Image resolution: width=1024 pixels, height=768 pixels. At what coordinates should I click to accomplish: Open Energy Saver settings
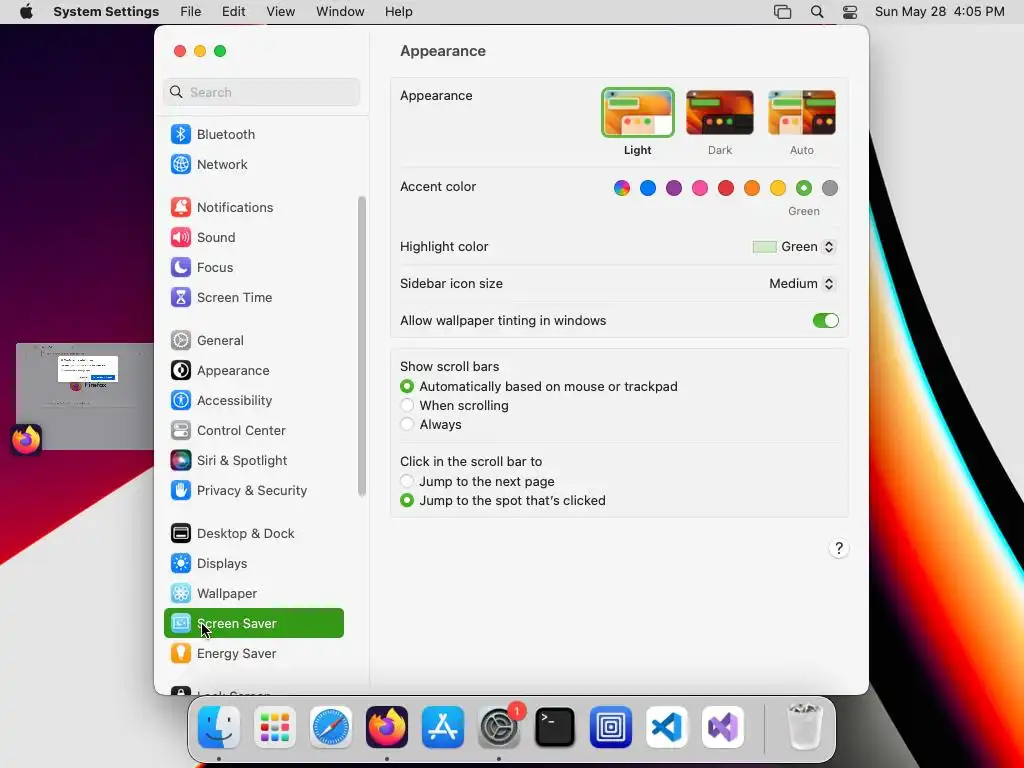click(253, 654)
